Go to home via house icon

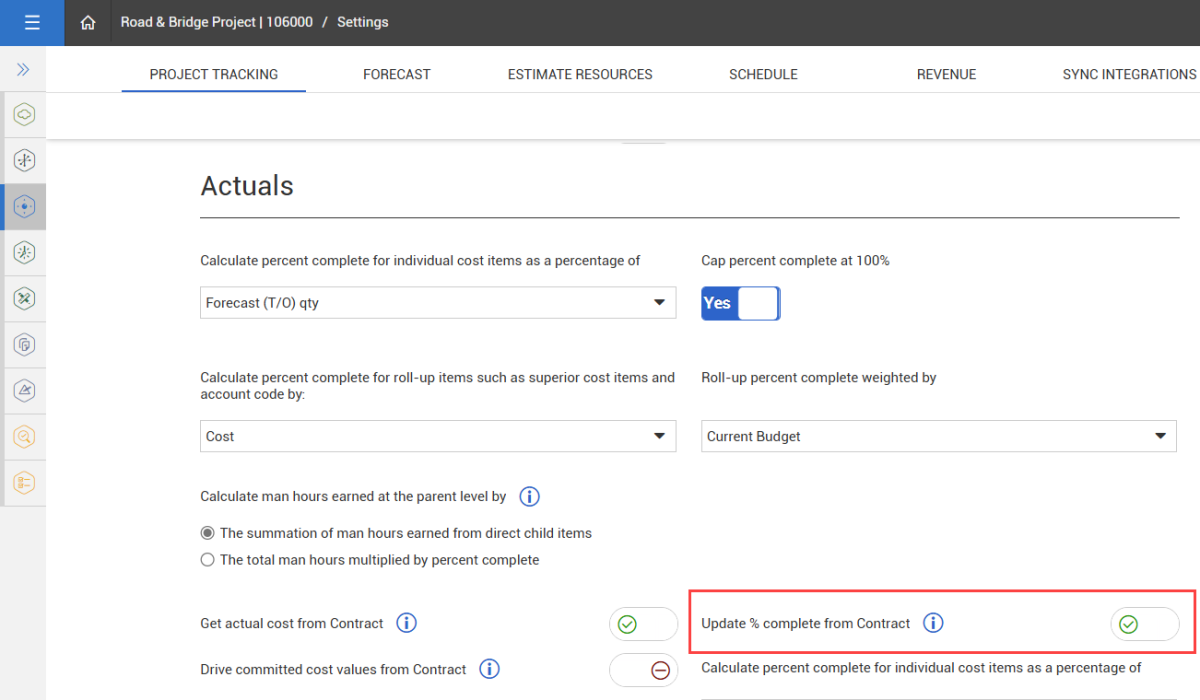[88, 22]
